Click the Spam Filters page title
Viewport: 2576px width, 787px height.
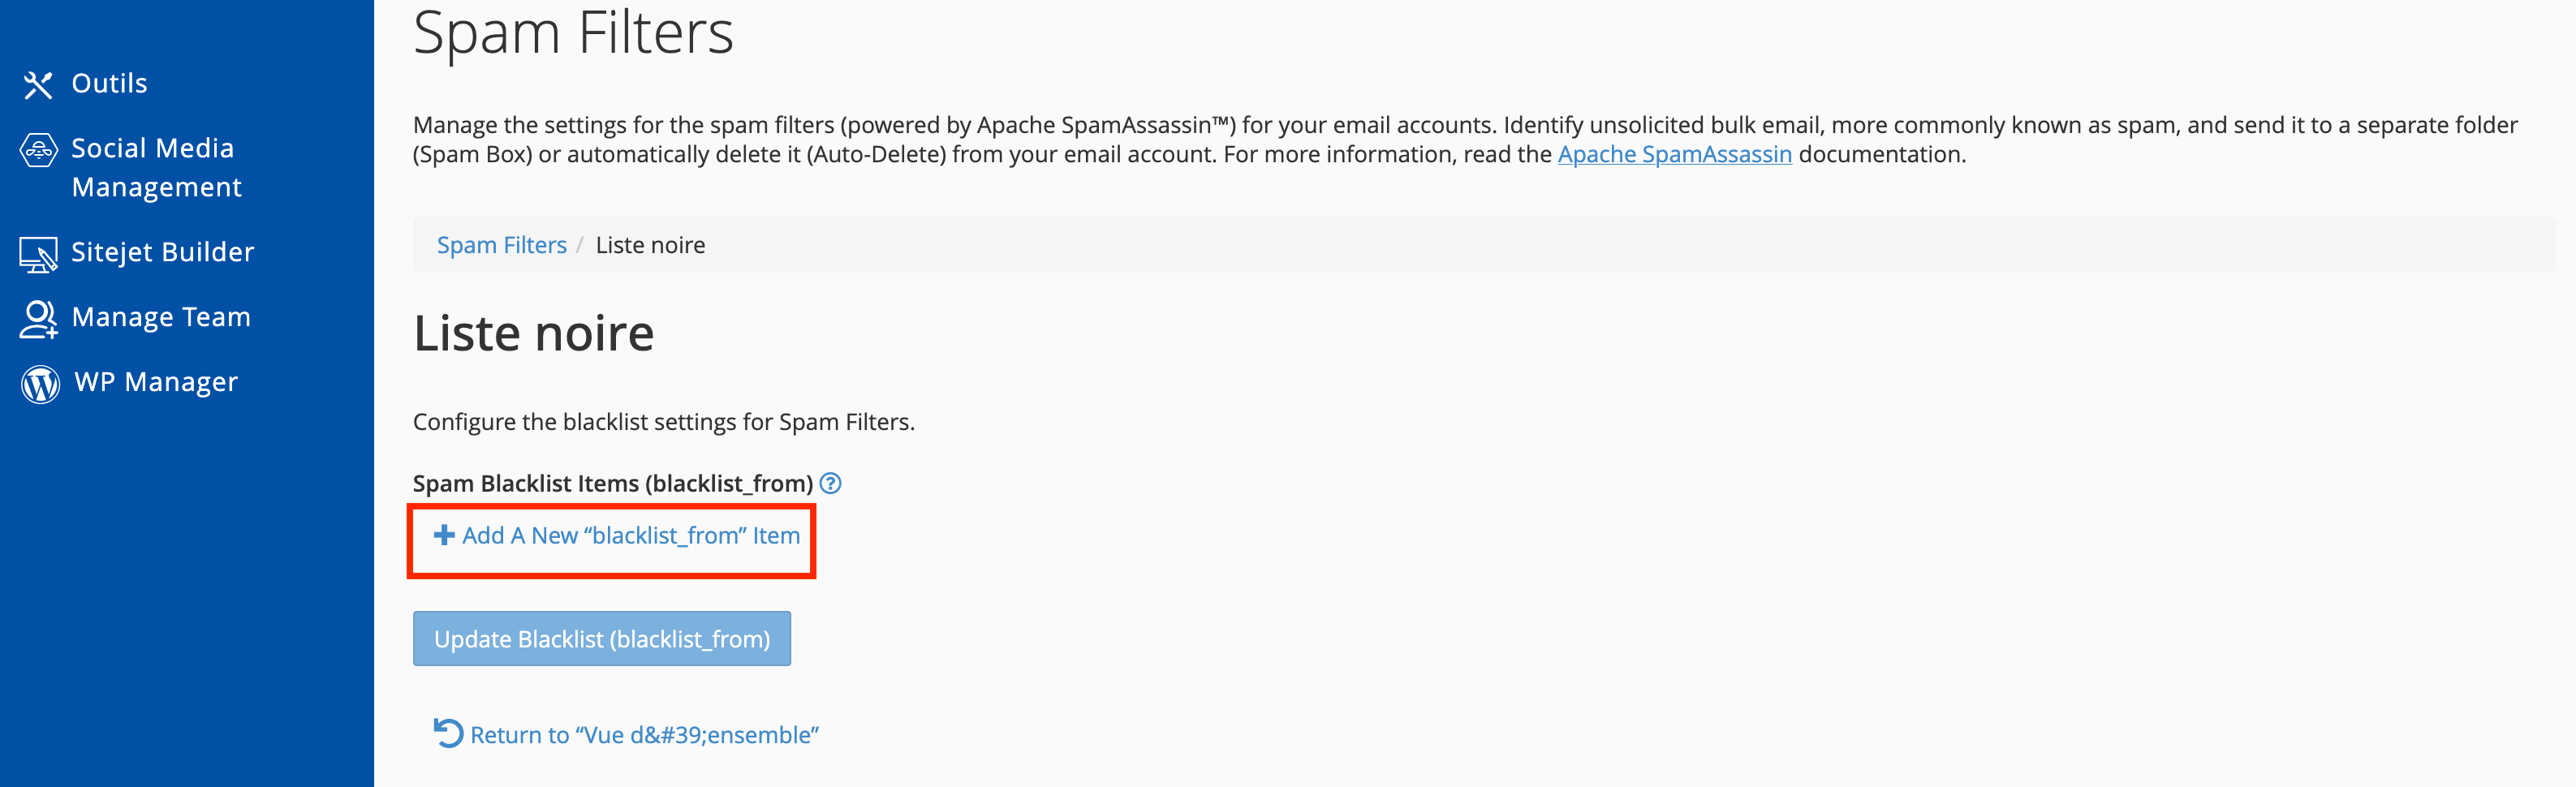click(x=573, y=33)
